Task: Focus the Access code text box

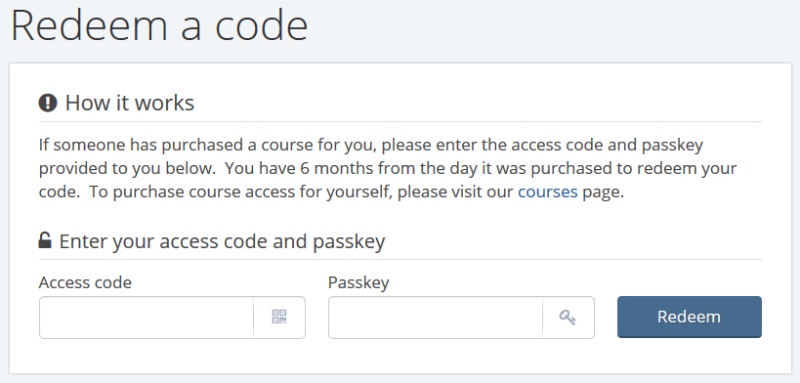Action: pyautogui.click(x=146, y=317)
